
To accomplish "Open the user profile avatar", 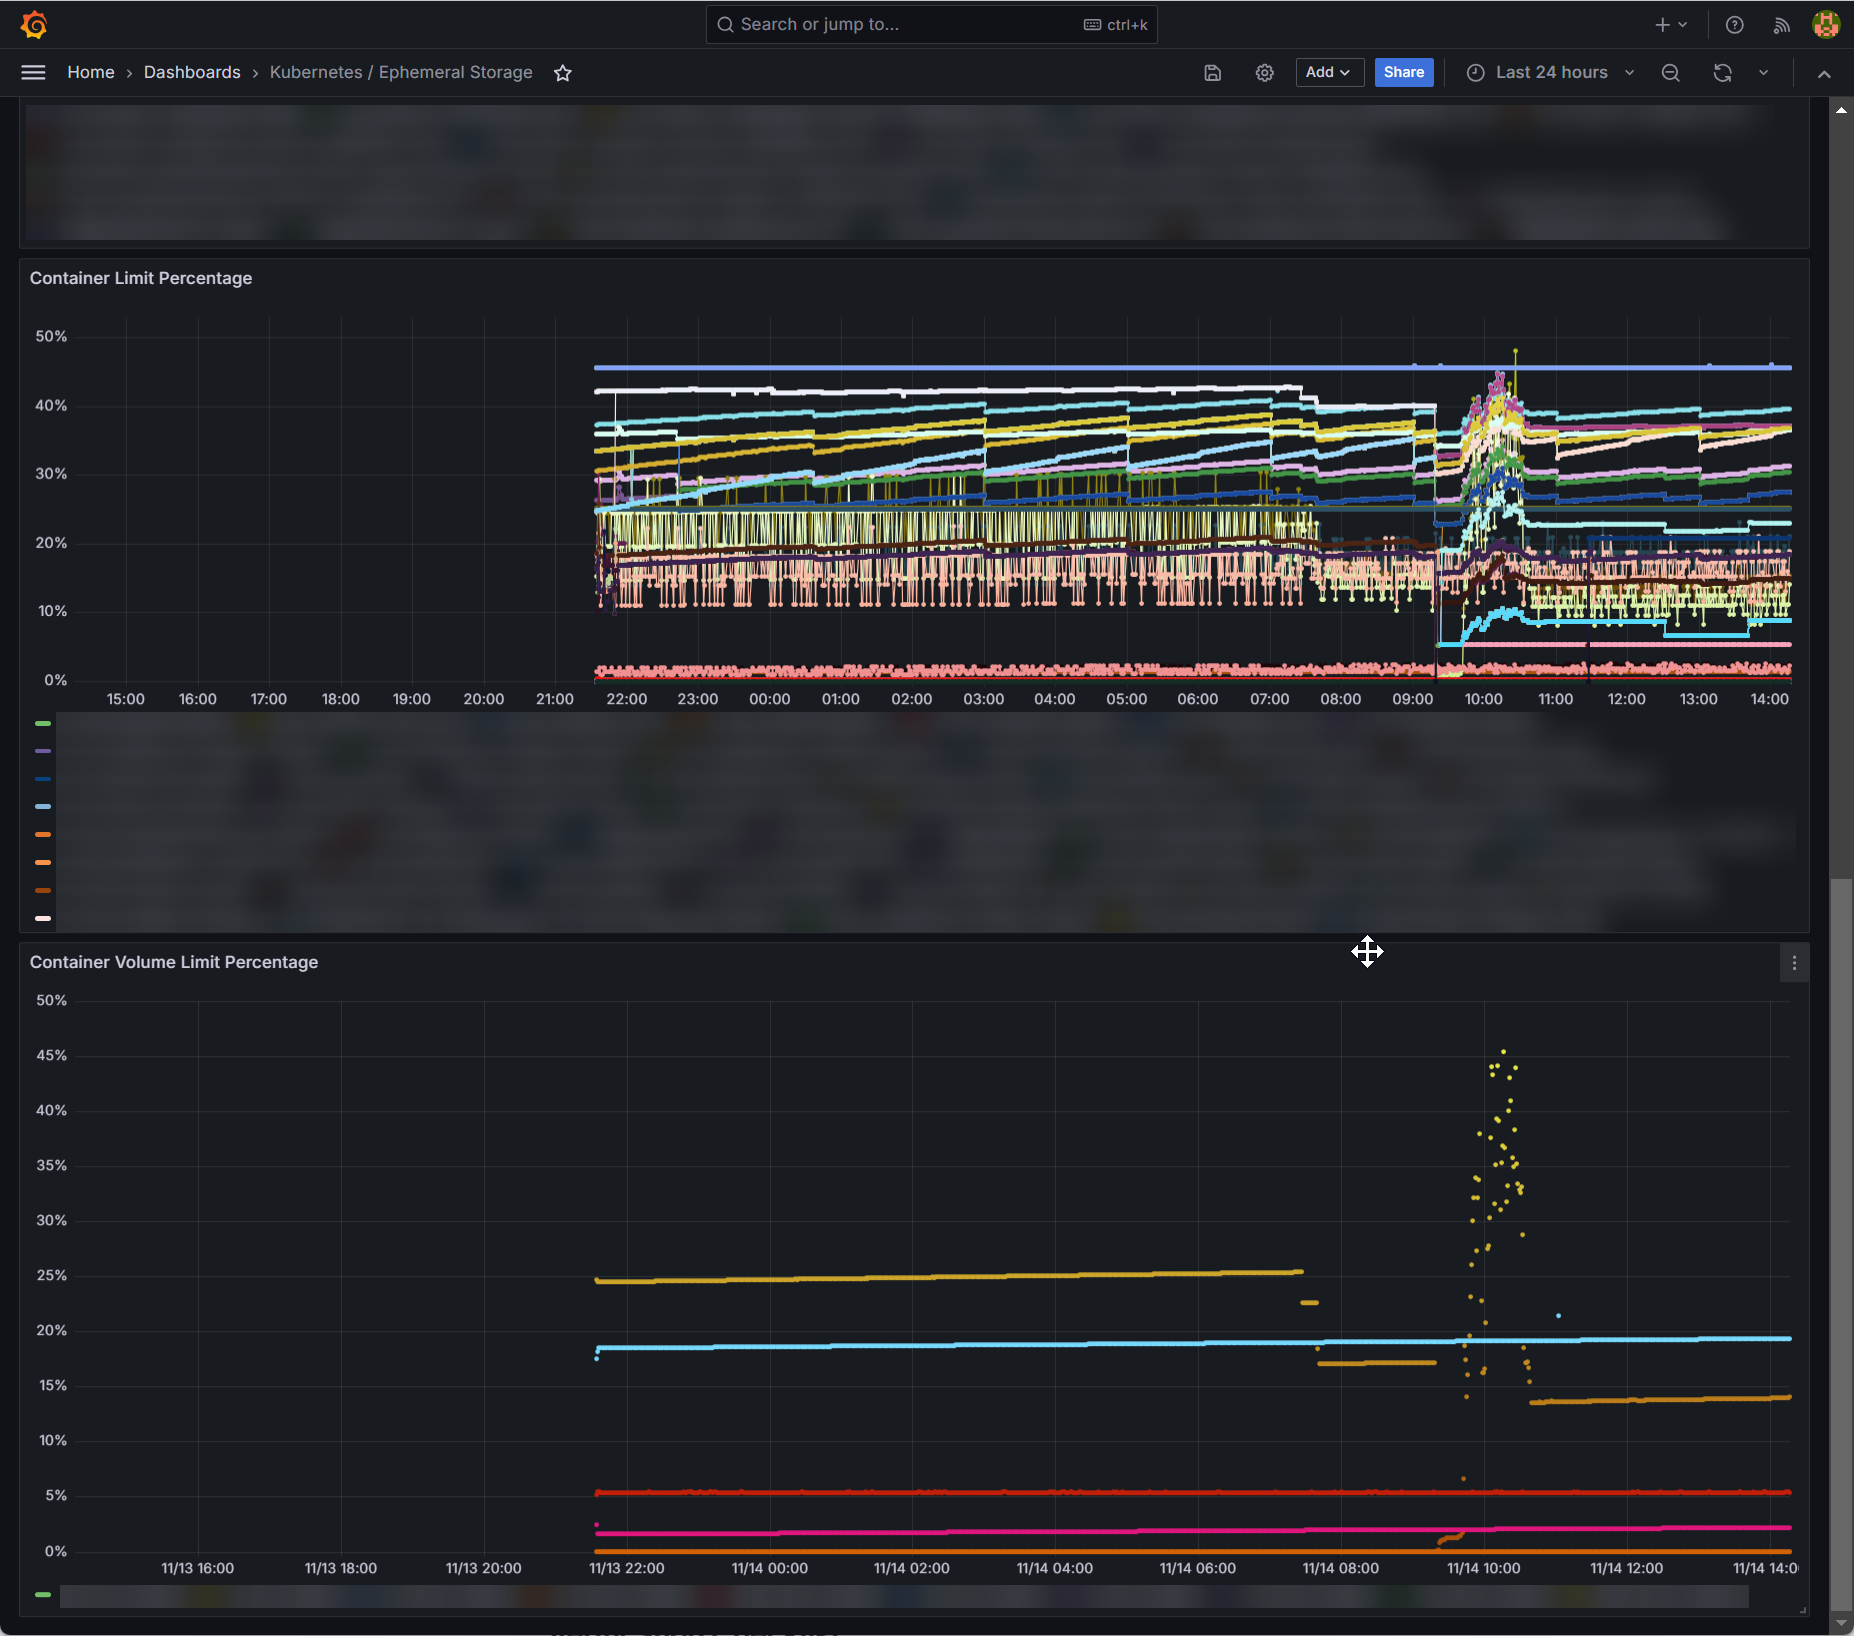I will 1826,25.
